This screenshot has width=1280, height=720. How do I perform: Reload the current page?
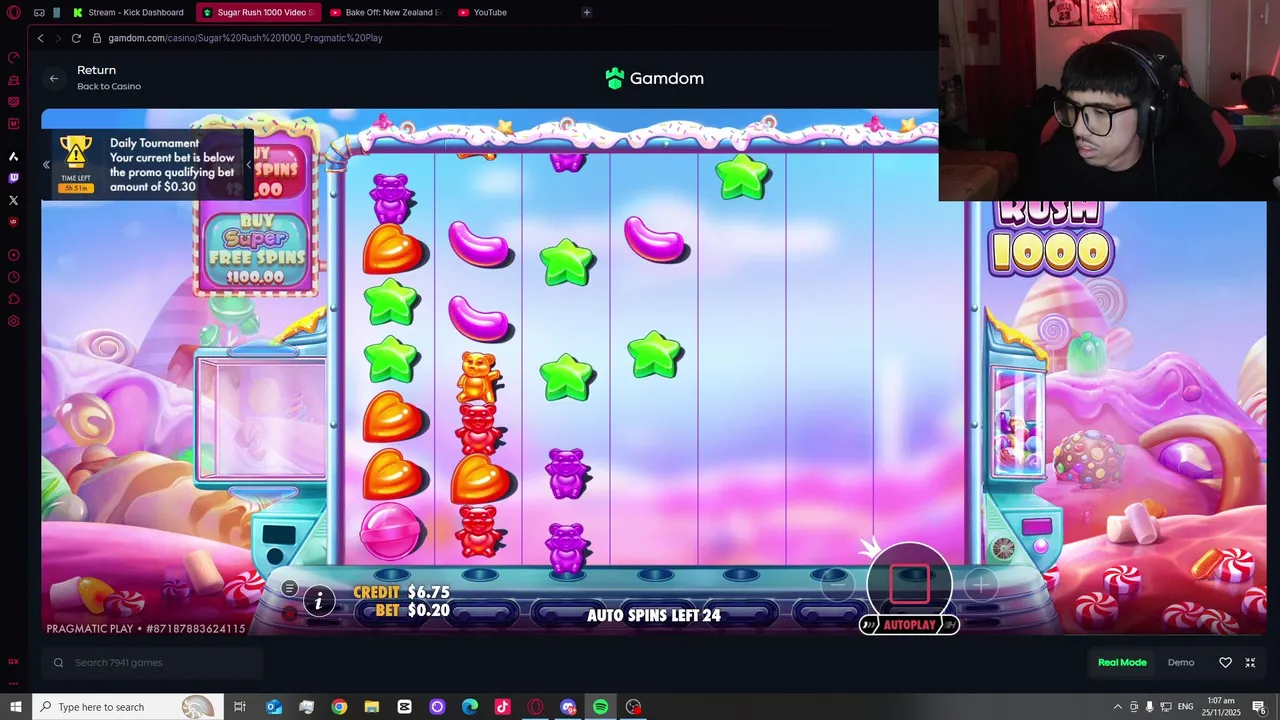pos(76,38)
